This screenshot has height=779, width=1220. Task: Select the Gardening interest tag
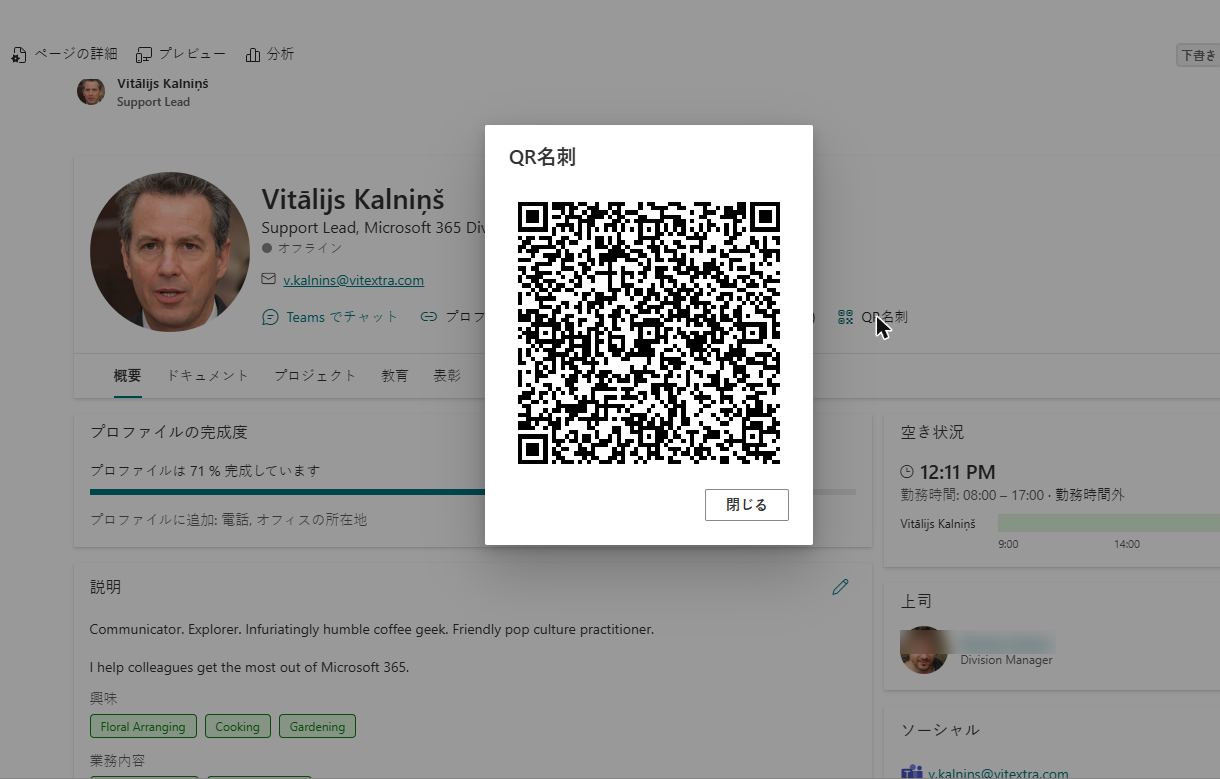coord(317,727)
